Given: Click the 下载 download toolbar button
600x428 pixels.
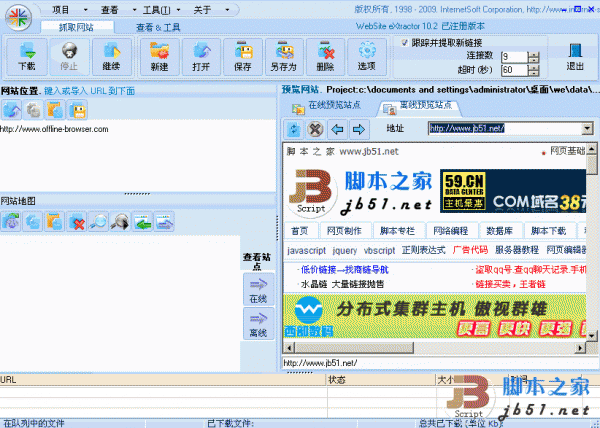Looking at the screenshot, I should (x=26, y=57).
